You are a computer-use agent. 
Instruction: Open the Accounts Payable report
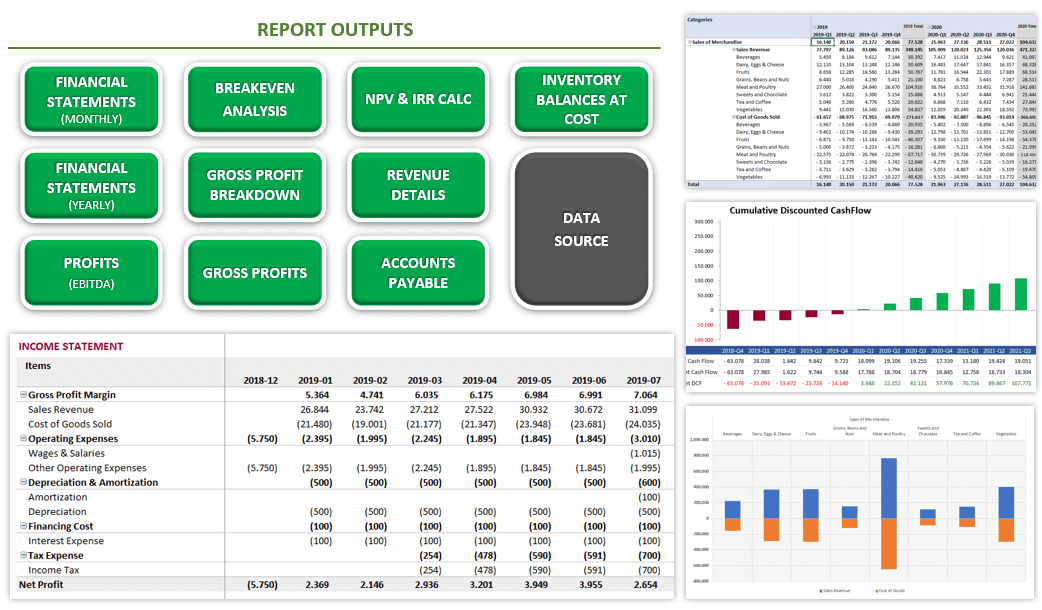click(x=418, y=273)
